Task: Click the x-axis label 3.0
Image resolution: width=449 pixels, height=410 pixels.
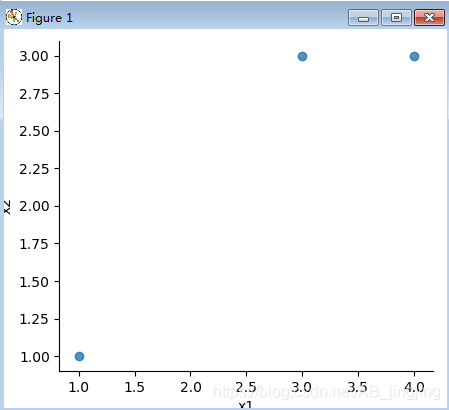Action: point(302,387)
